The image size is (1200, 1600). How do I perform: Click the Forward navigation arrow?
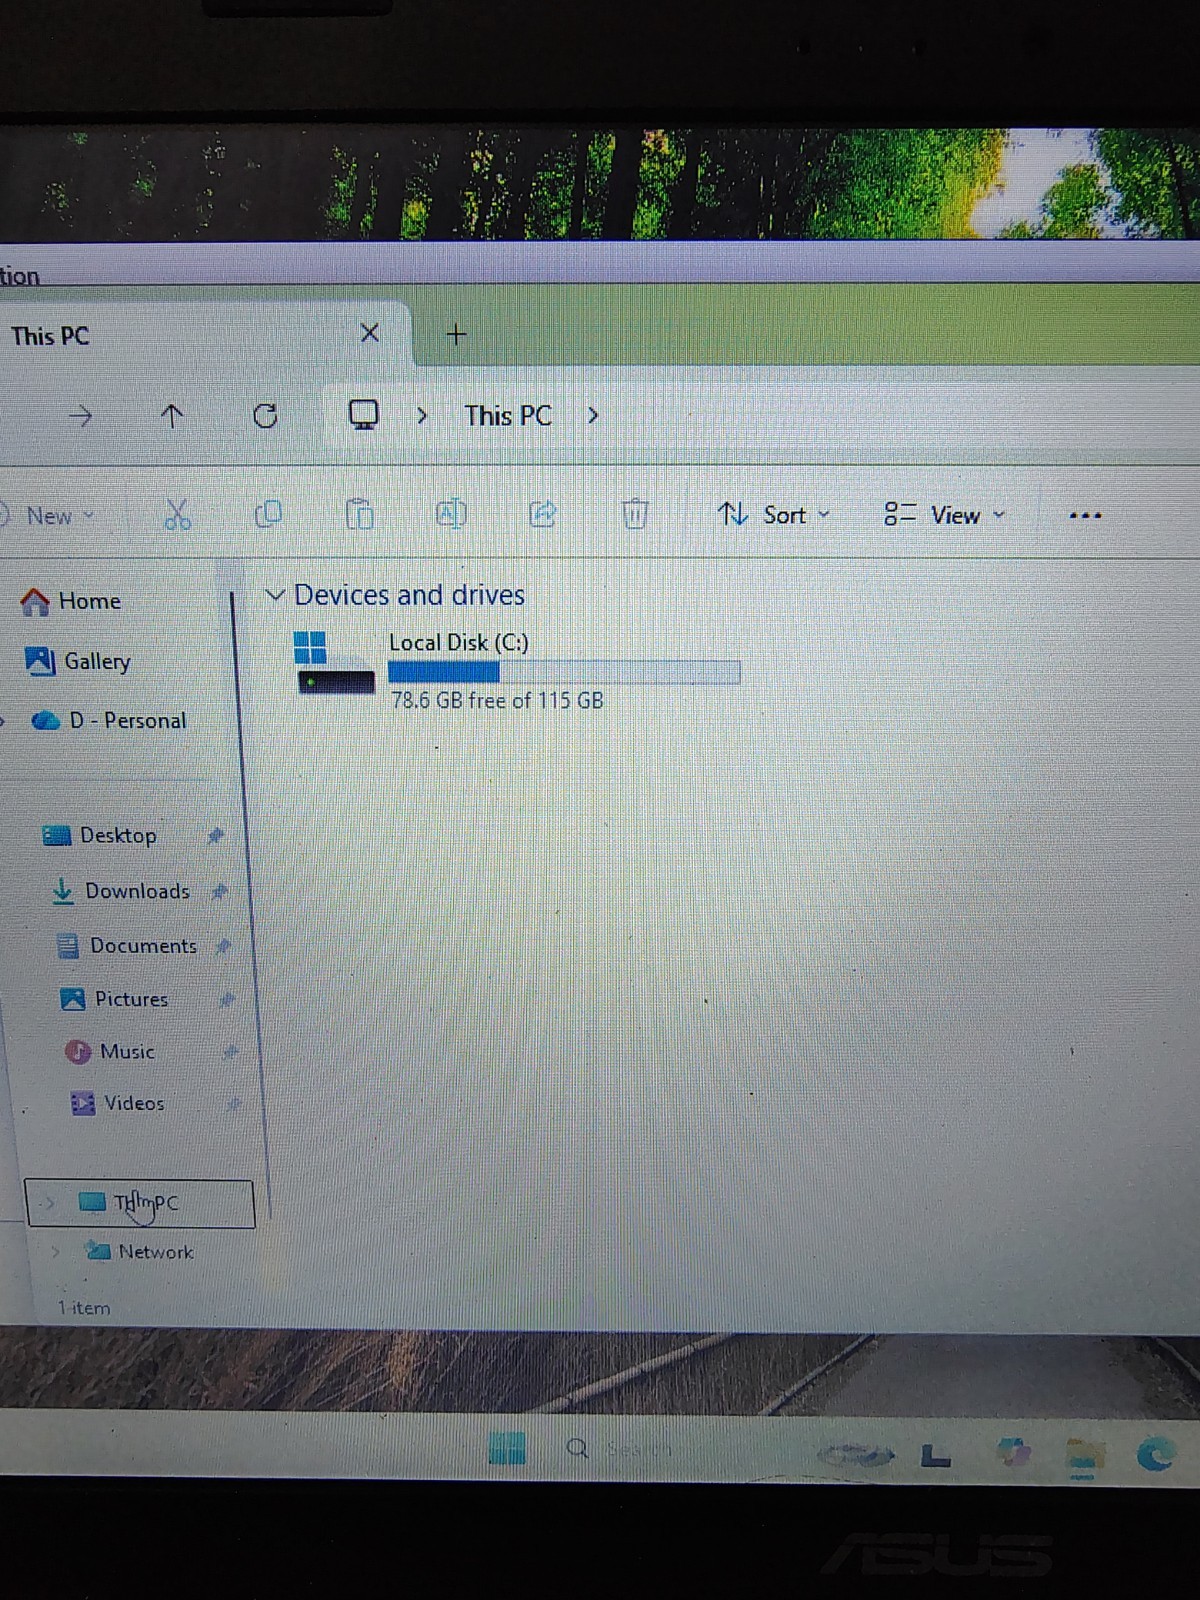(x=80, y=415)
